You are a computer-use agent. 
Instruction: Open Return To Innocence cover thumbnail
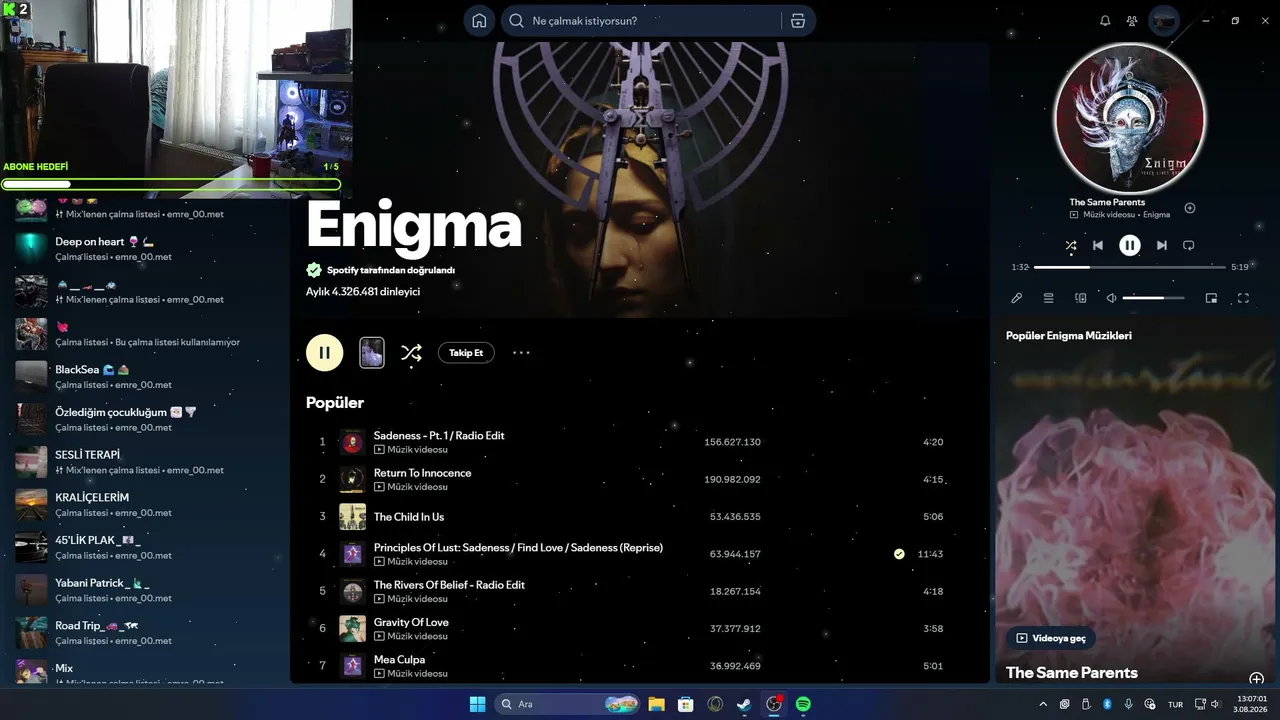tap(352, 479)
